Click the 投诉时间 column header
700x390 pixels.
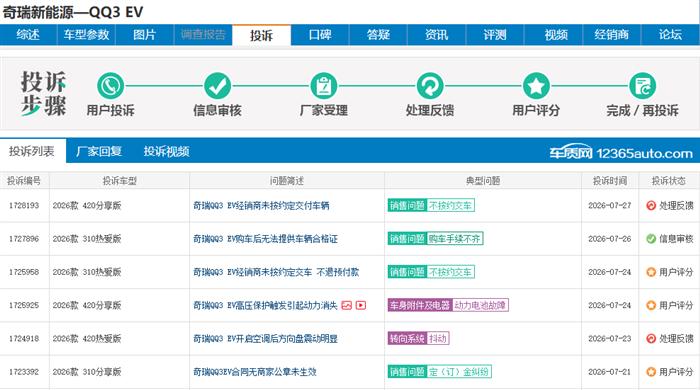610,181
